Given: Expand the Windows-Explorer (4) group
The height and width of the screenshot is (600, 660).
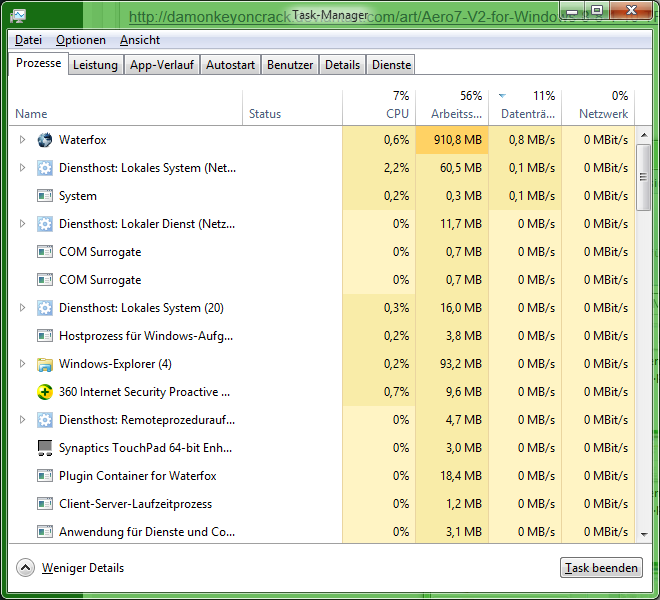Looking at the screenshot, I should (x=22, y=364).
